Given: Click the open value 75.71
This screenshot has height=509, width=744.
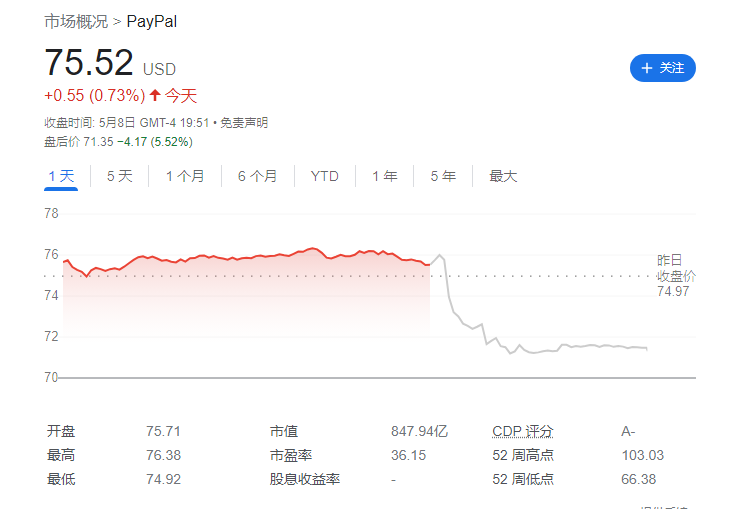Looking at the screenshot, I should click(163, 431).
